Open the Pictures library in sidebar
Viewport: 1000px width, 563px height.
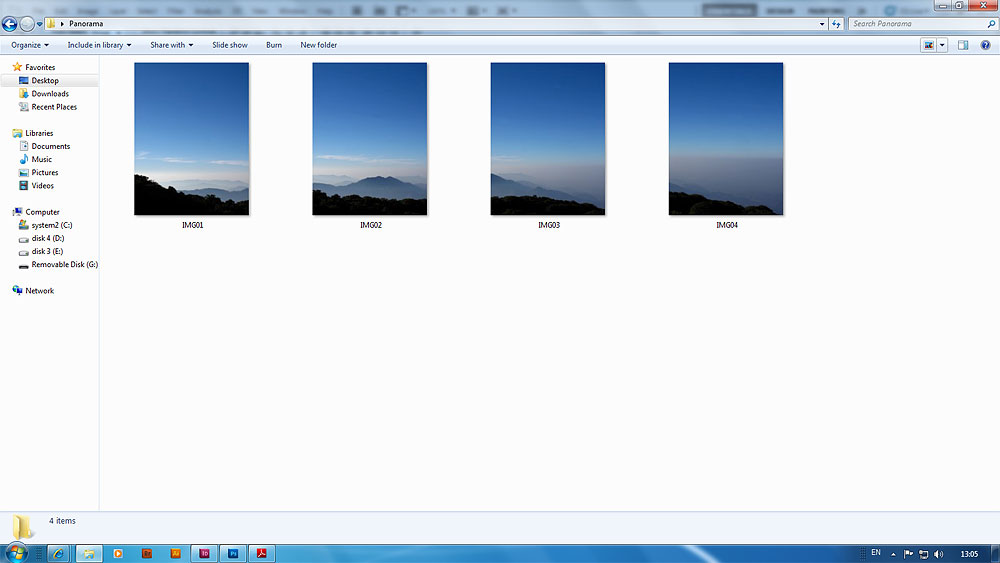pos(45,173)
